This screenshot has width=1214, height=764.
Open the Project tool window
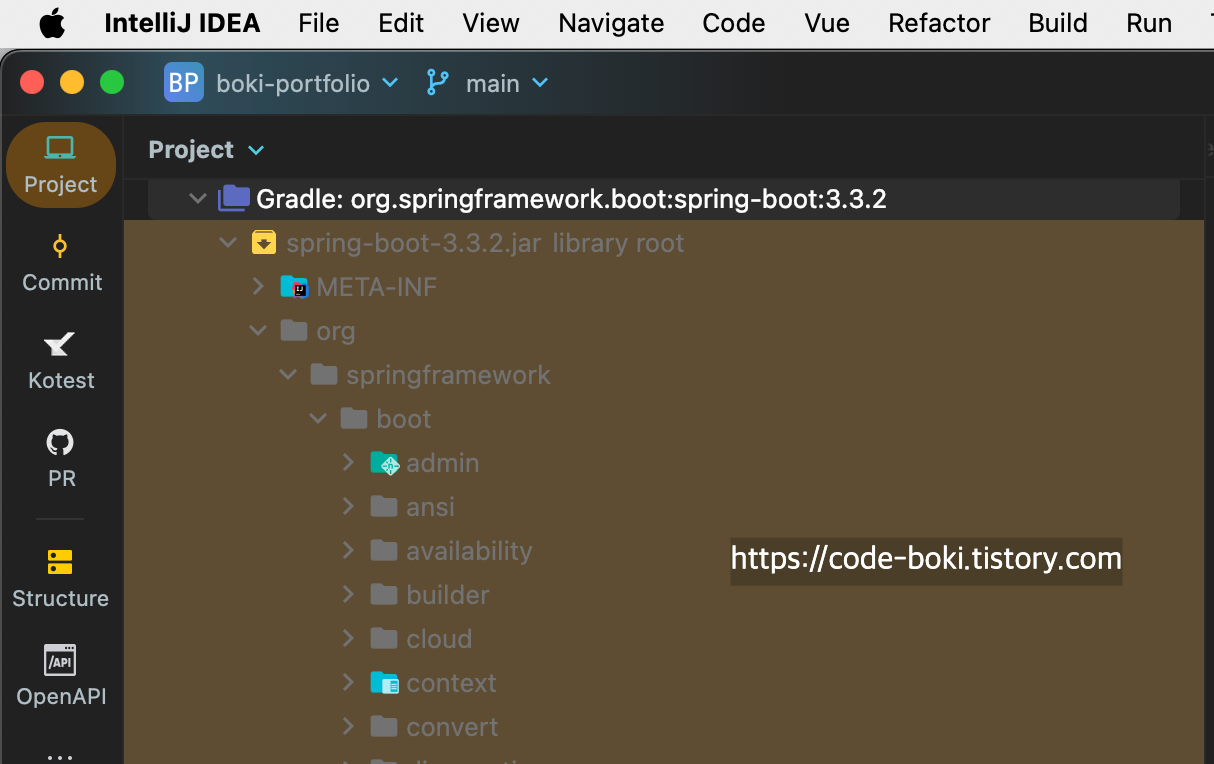(x=60, y=165)
